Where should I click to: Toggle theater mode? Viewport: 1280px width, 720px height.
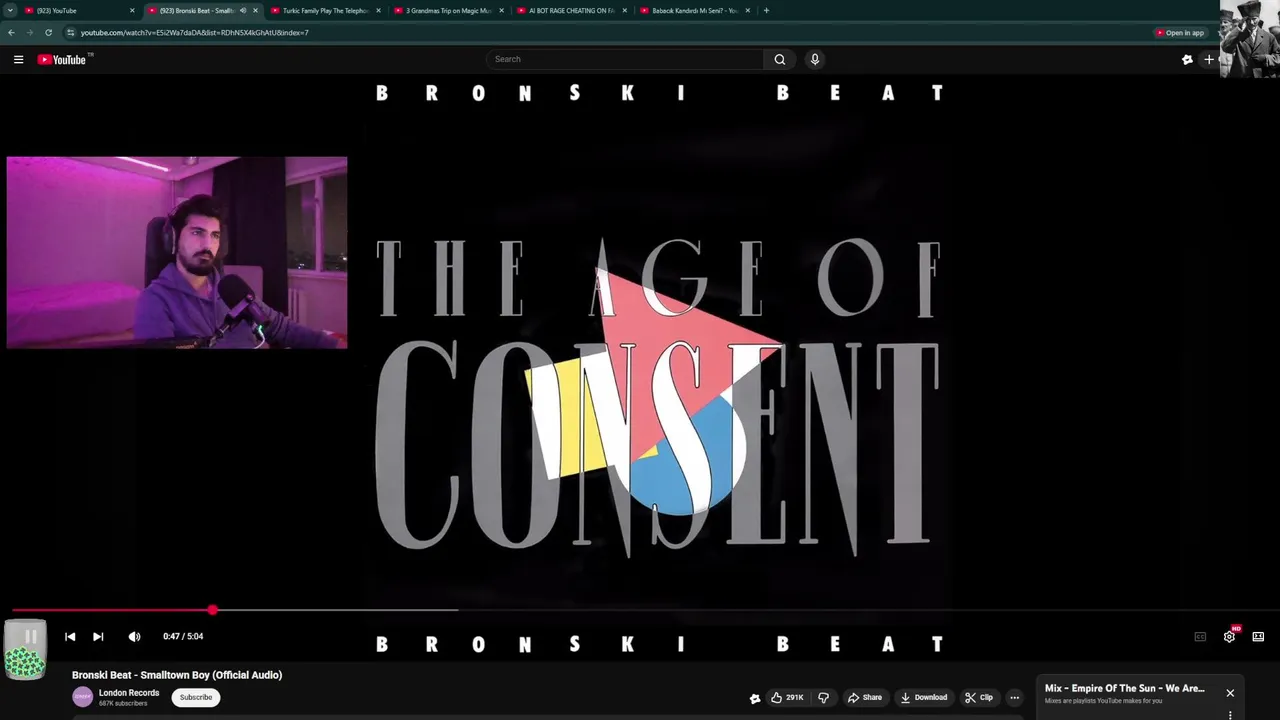click(x=1258, y=636)
